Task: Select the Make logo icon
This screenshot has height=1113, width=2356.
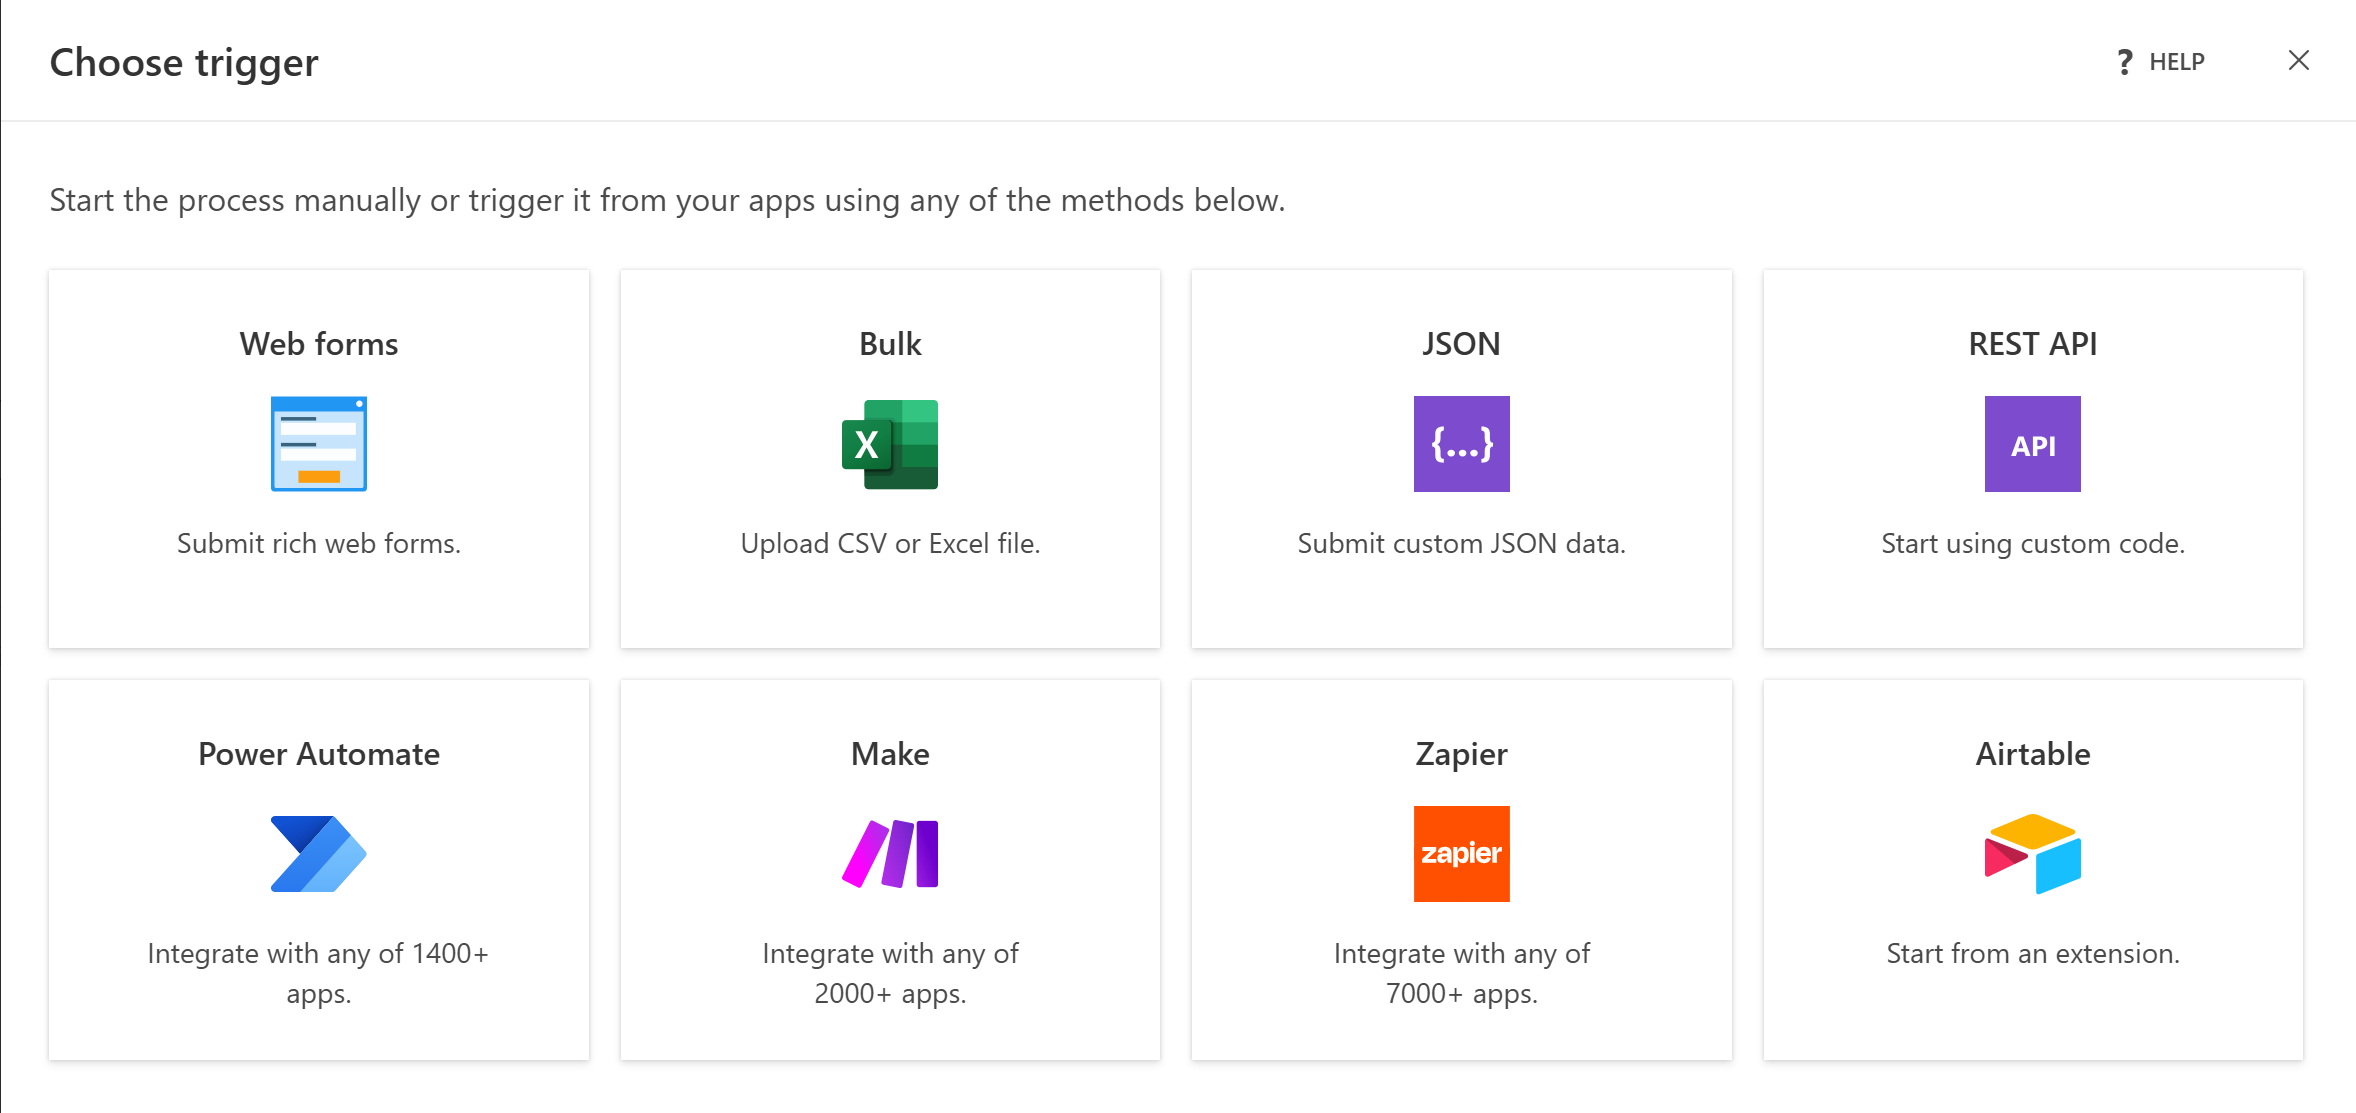Action: (890, 854)
